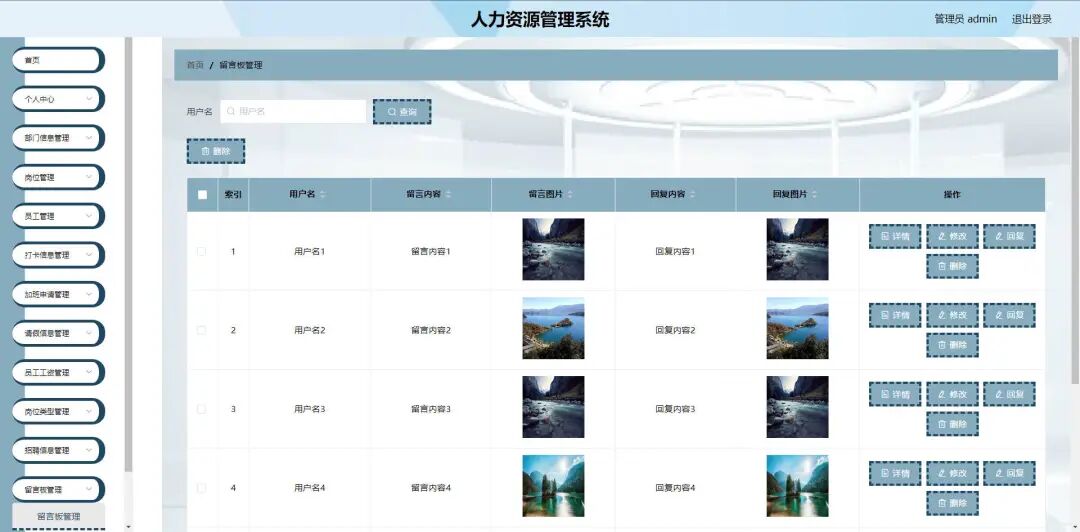This screenshot has width=1080, height=532.
Task: Open 详情 for the 用户名3 row
Action: tap(895, 394)
